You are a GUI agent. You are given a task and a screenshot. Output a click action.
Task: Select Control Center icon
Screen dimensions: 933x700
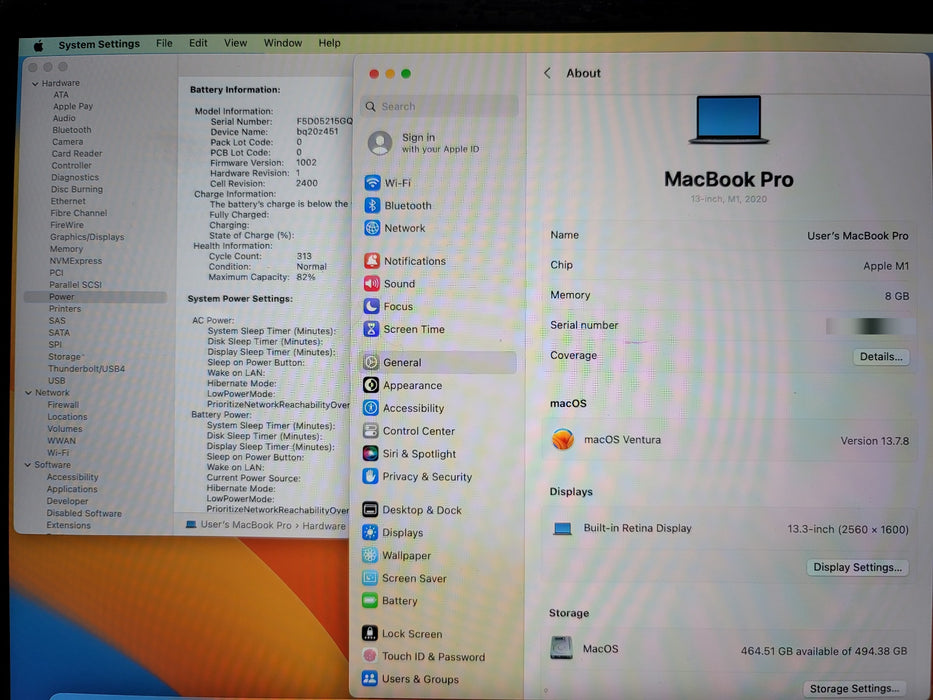pyautogui.click(x=370, y=430)
